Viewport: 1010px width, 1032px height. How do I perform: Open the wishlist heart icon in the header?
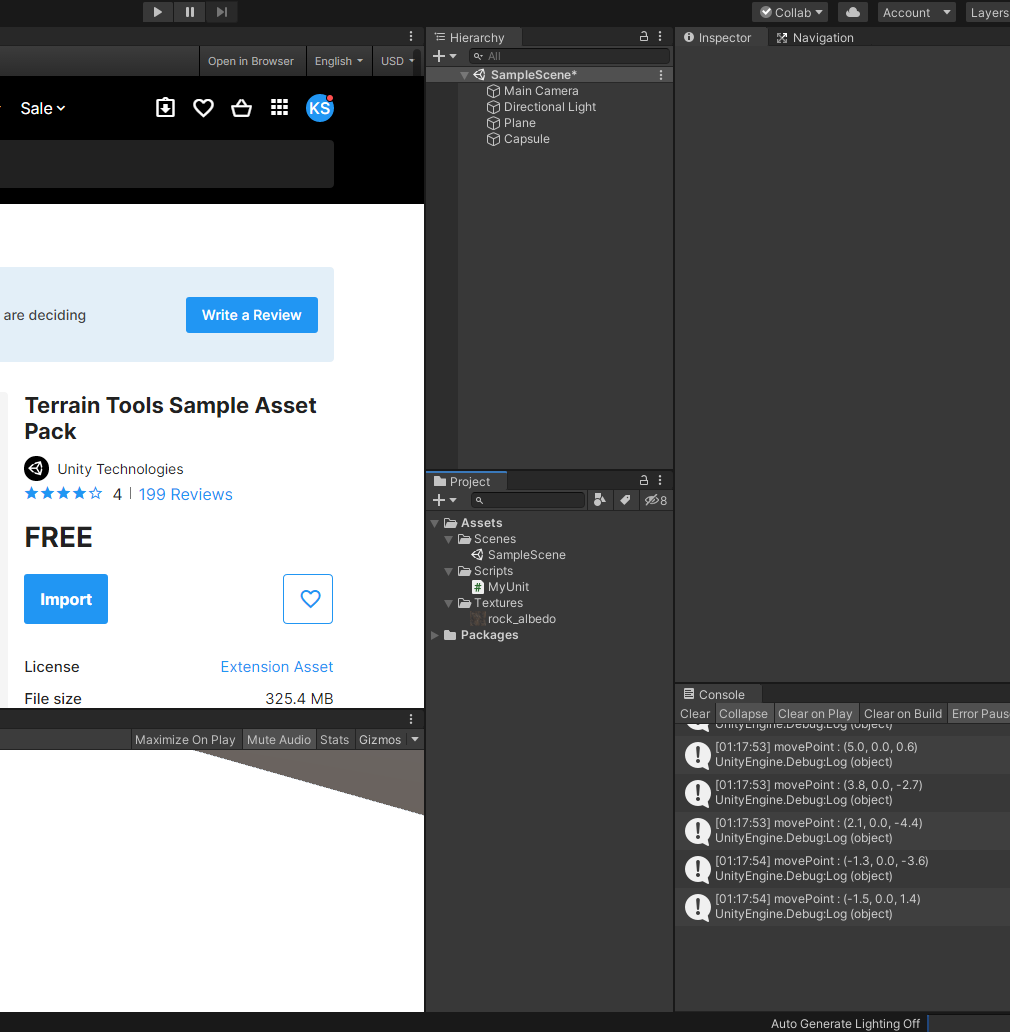coord(203,107)
